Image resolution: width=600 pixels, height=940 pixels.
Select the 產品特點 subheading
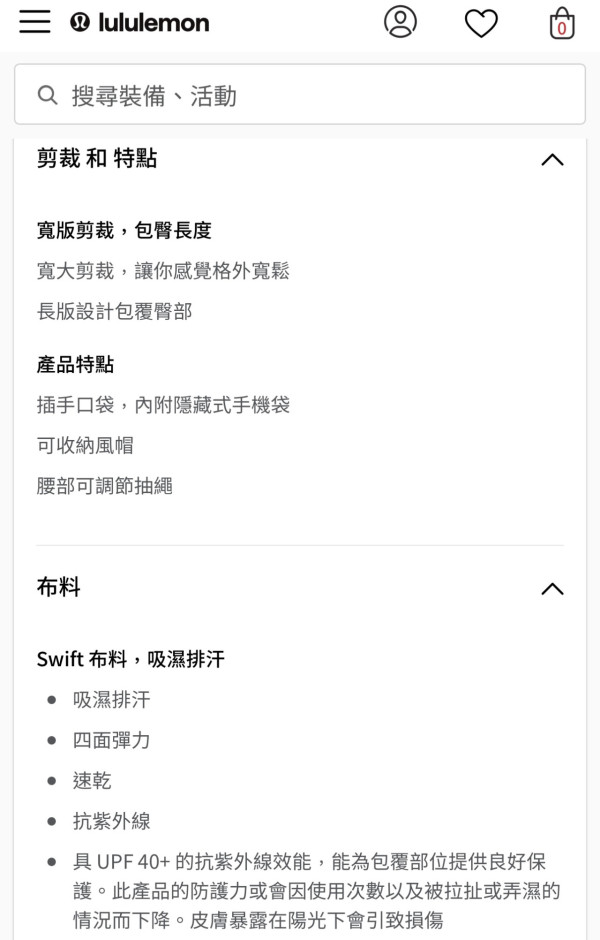tap(75, 364)
